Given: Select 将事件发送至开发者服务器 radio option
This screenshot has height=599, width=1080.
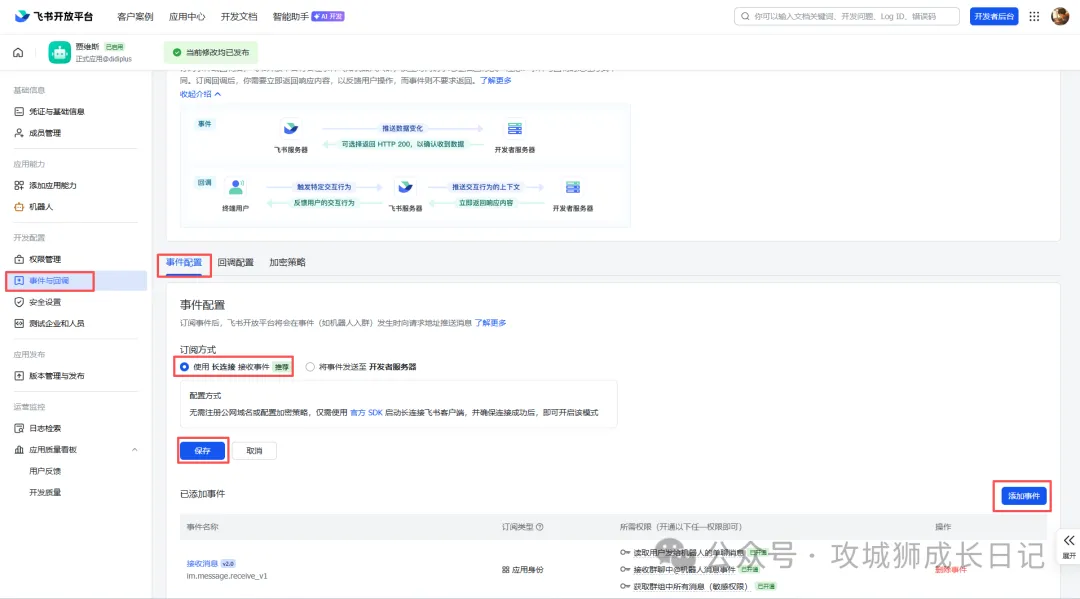Looking at the screenshot, I should tap(310, 367).
